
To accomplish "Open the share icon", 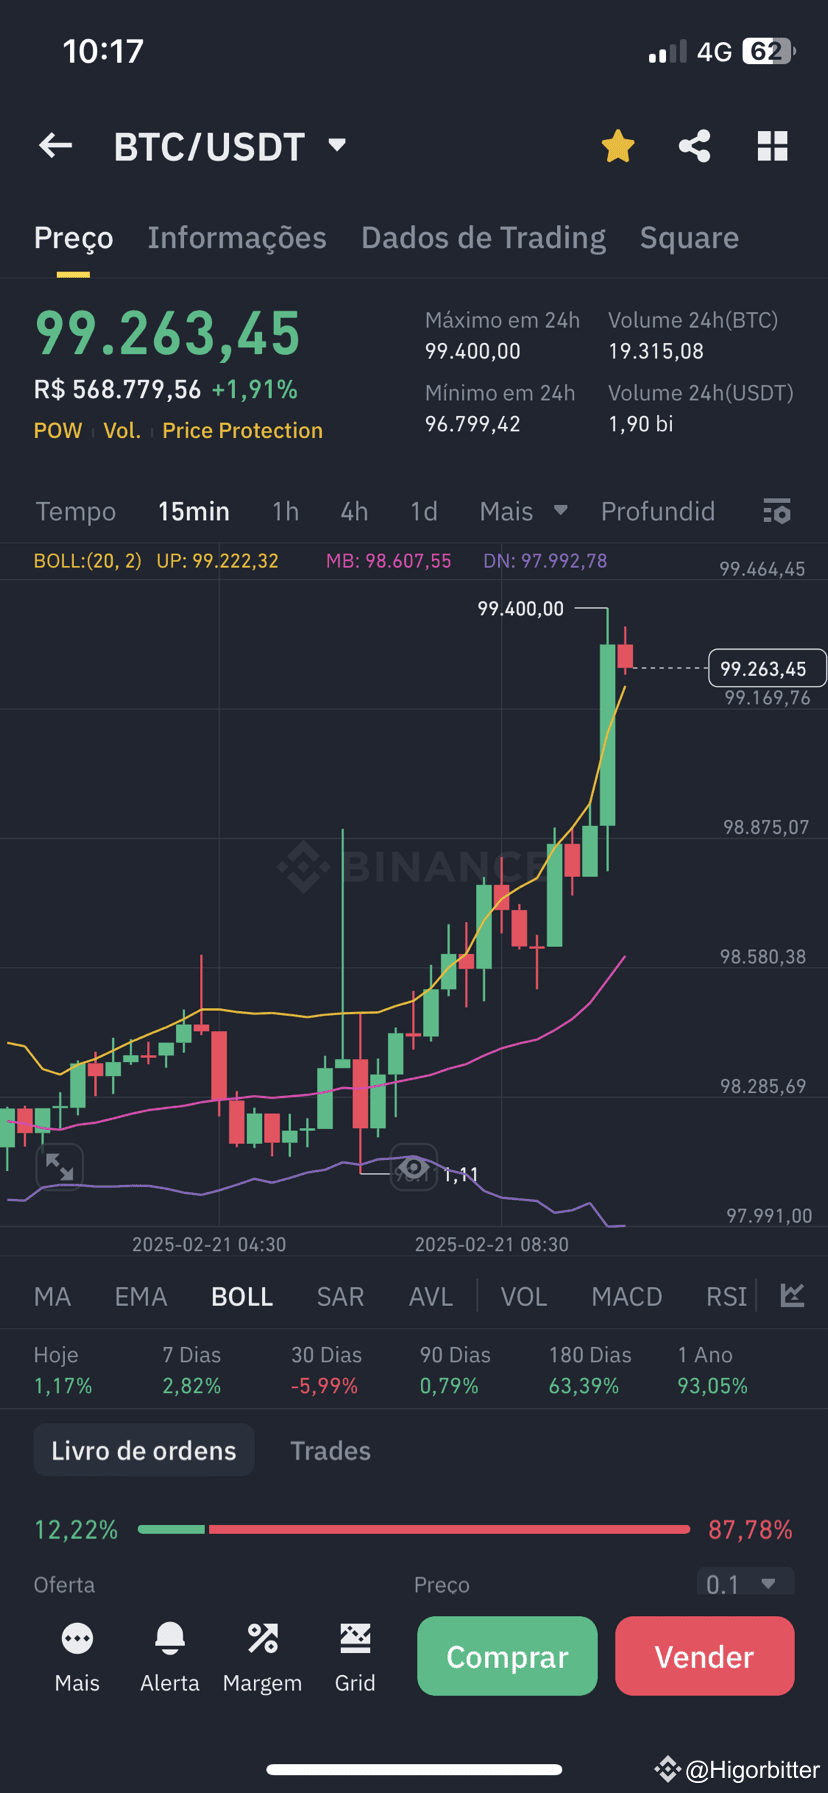I will click(x=695, y=146).
